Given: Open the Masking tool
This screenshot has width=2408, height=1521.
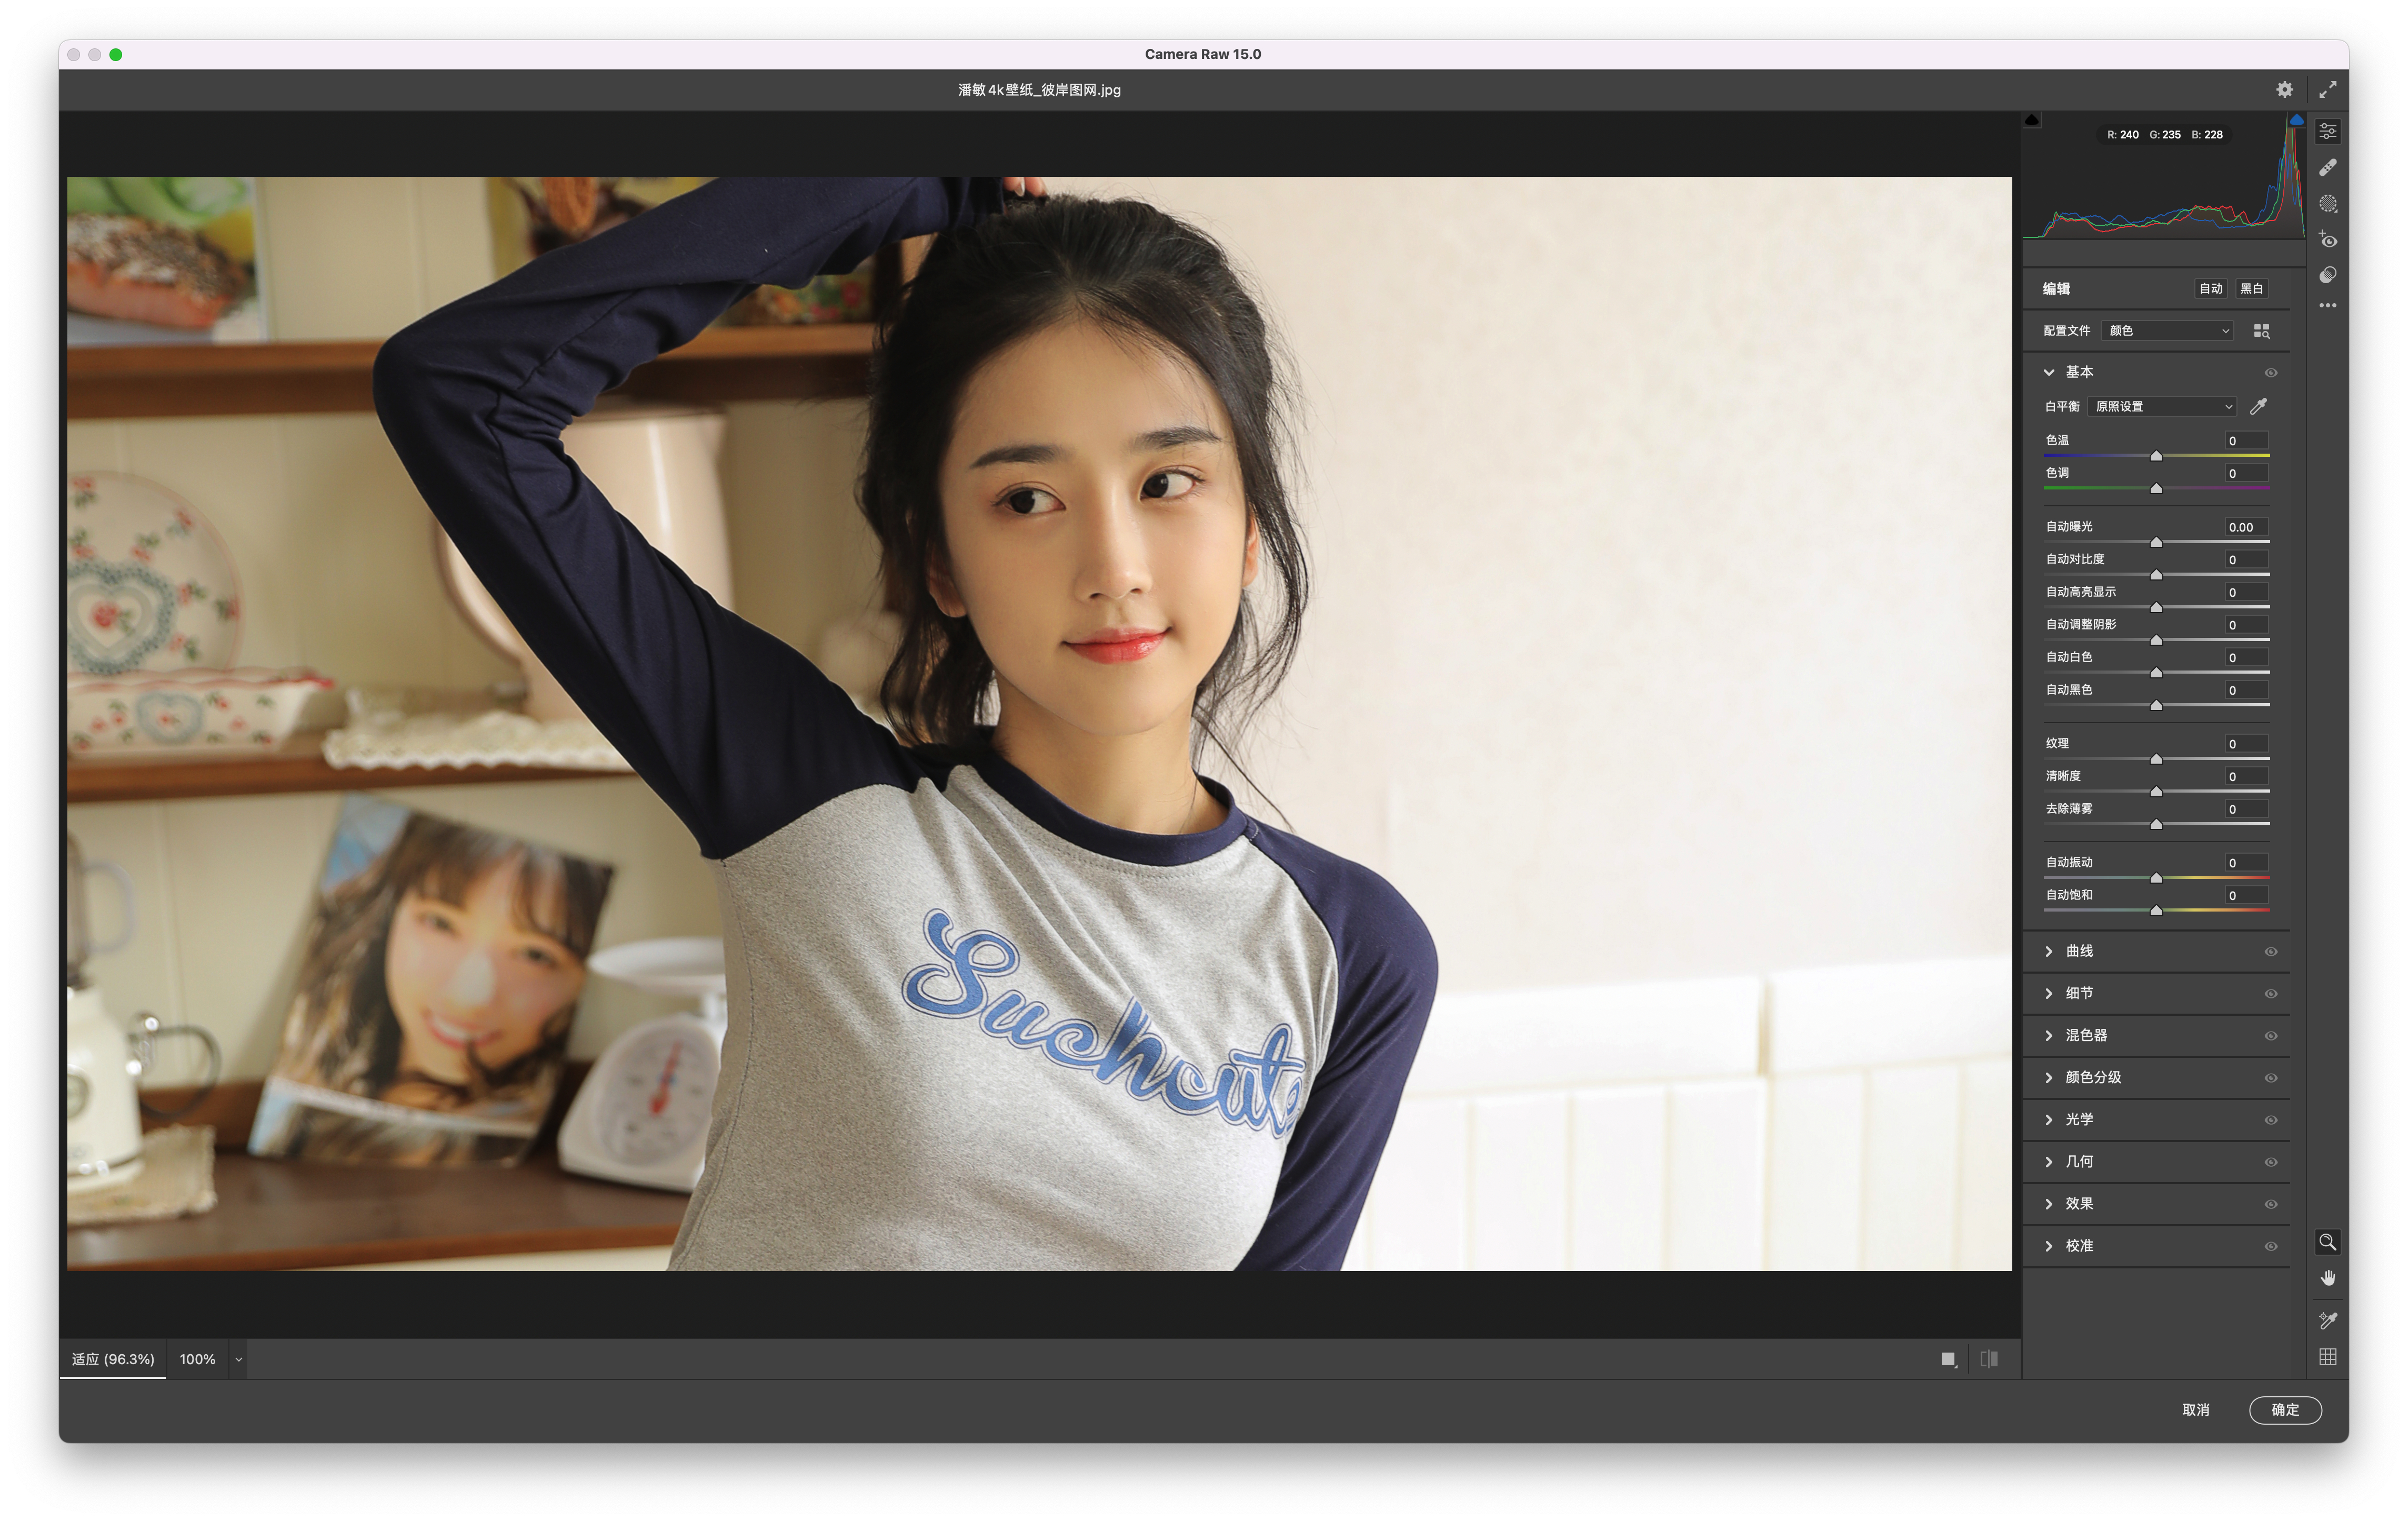Looking at the screenshot, I should (x=2327, y=203).
